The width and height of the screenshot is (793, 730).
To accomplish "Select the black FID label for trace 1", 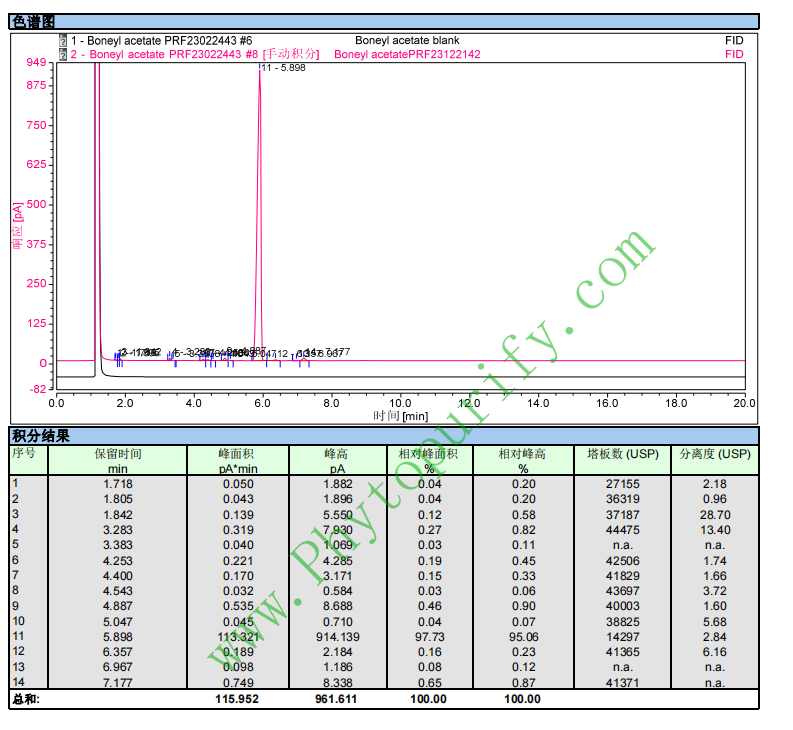I will (x=734, y=41).
